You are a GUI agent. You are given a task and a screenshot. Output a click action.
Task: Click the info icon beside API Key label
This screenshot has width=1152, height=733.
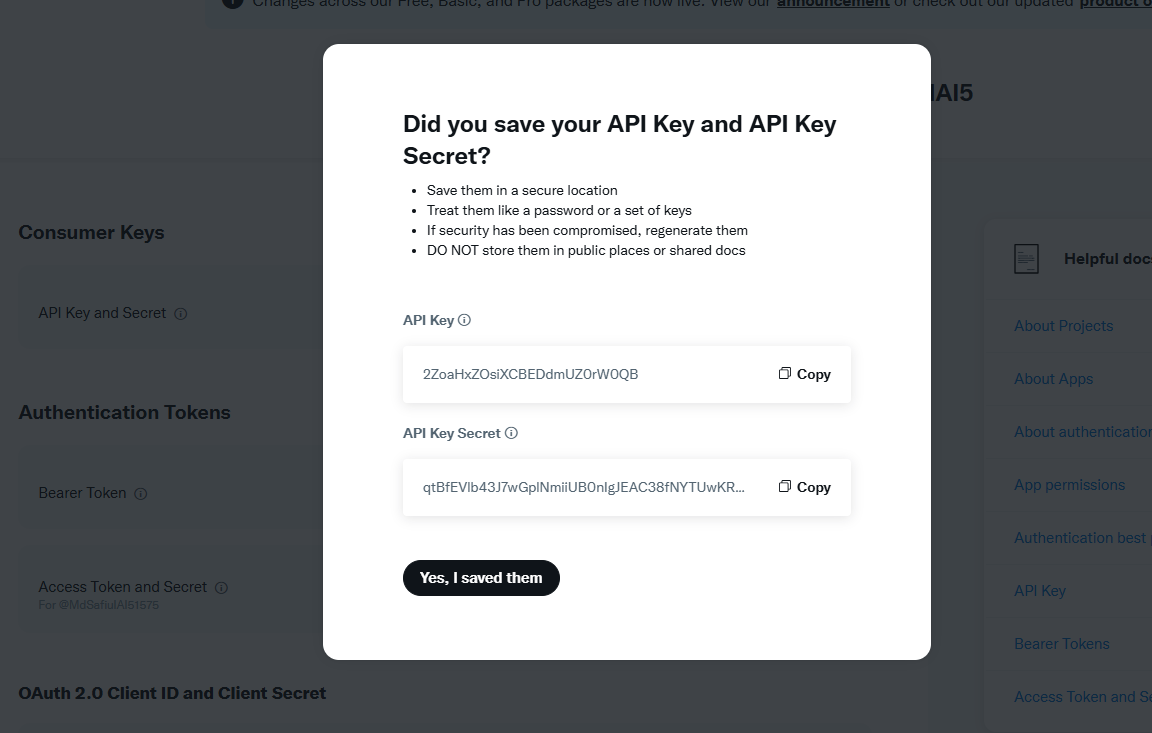coord(464,321)
